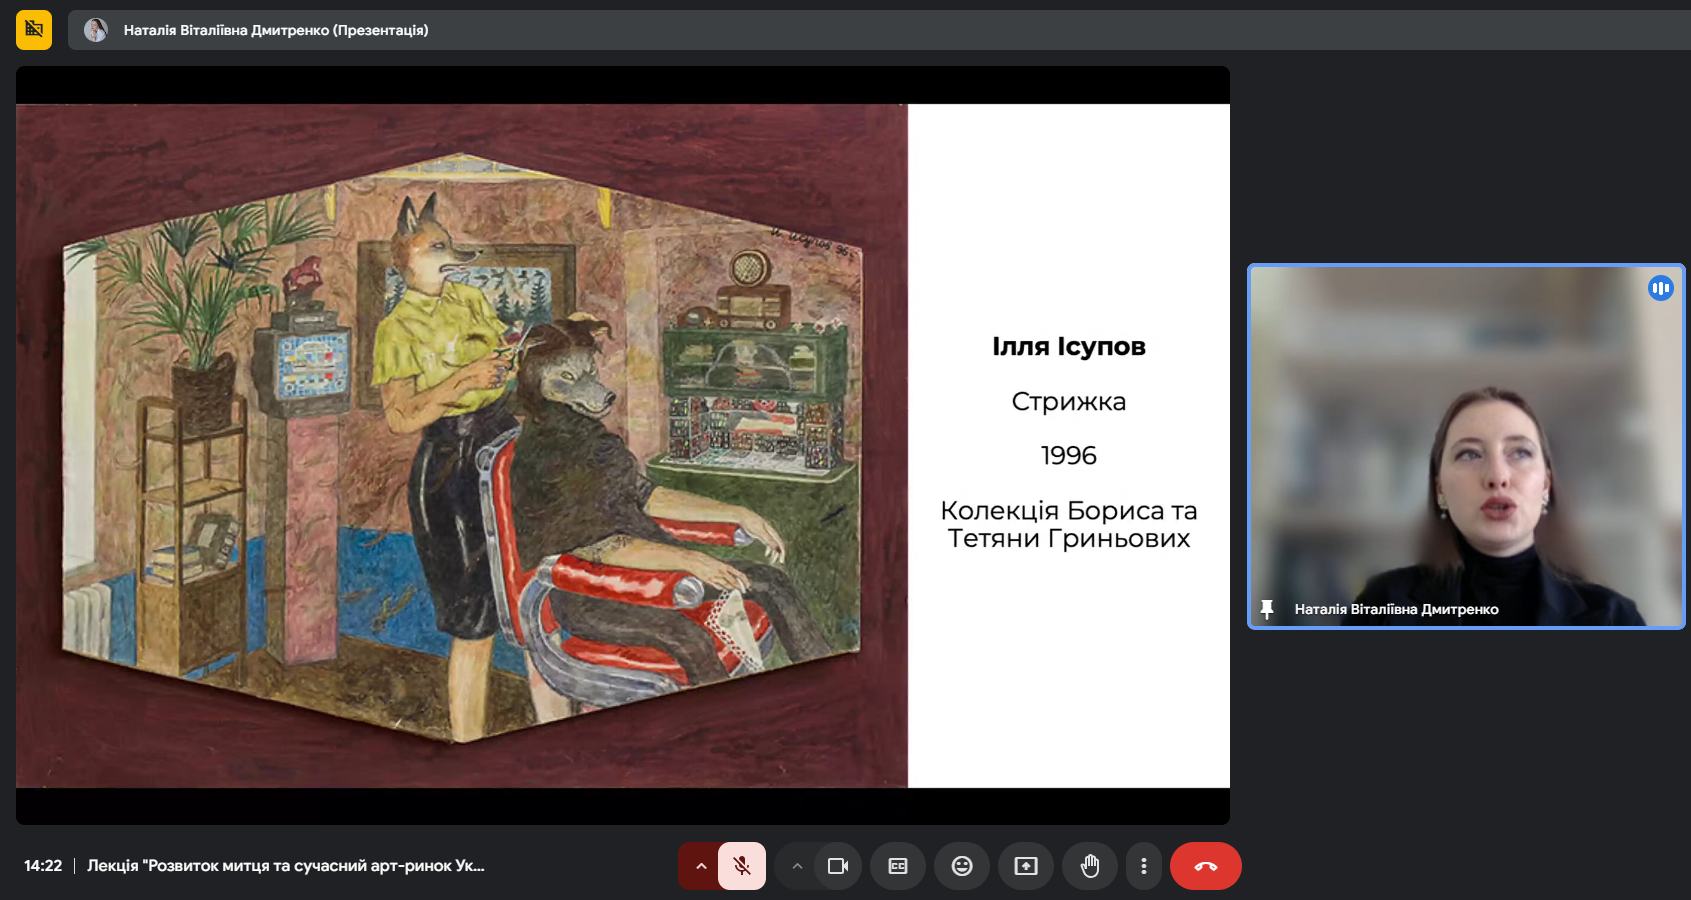Enable closed captions
Viewport: 1691px width, 900px height.
tap(898, 866)
